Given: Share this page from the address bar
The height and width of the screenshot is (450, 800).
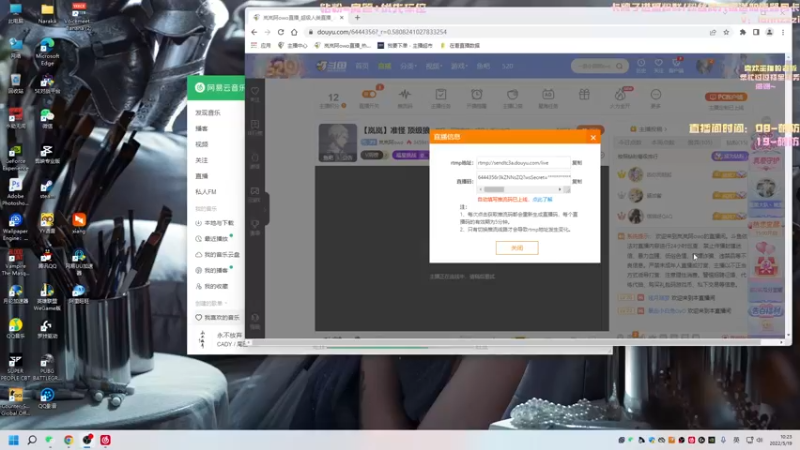Looking at the screenshot, I should (x=713, y=32).
